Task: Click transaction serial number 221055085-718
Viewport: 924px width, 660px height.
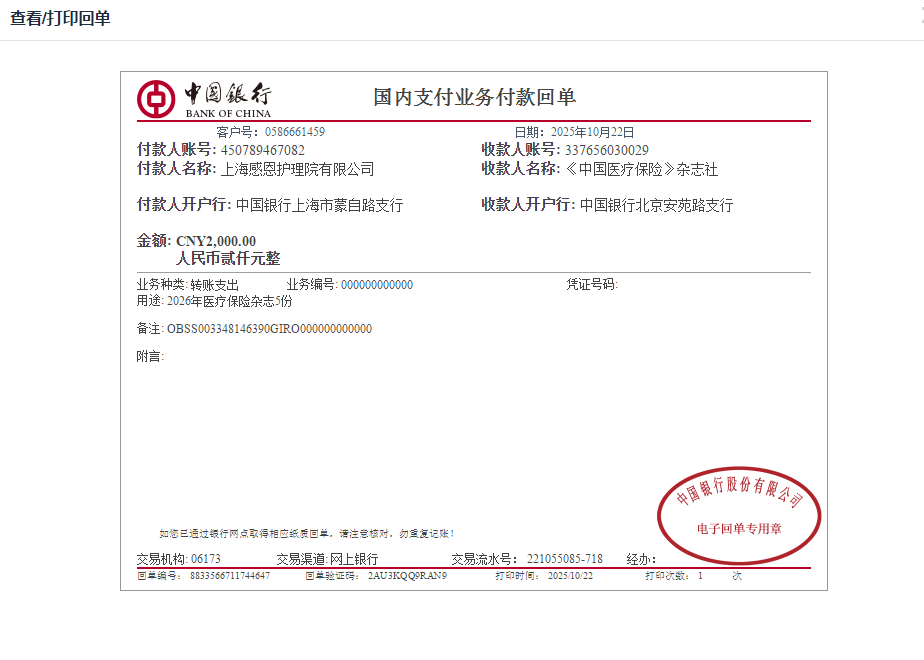Action: 564,559
